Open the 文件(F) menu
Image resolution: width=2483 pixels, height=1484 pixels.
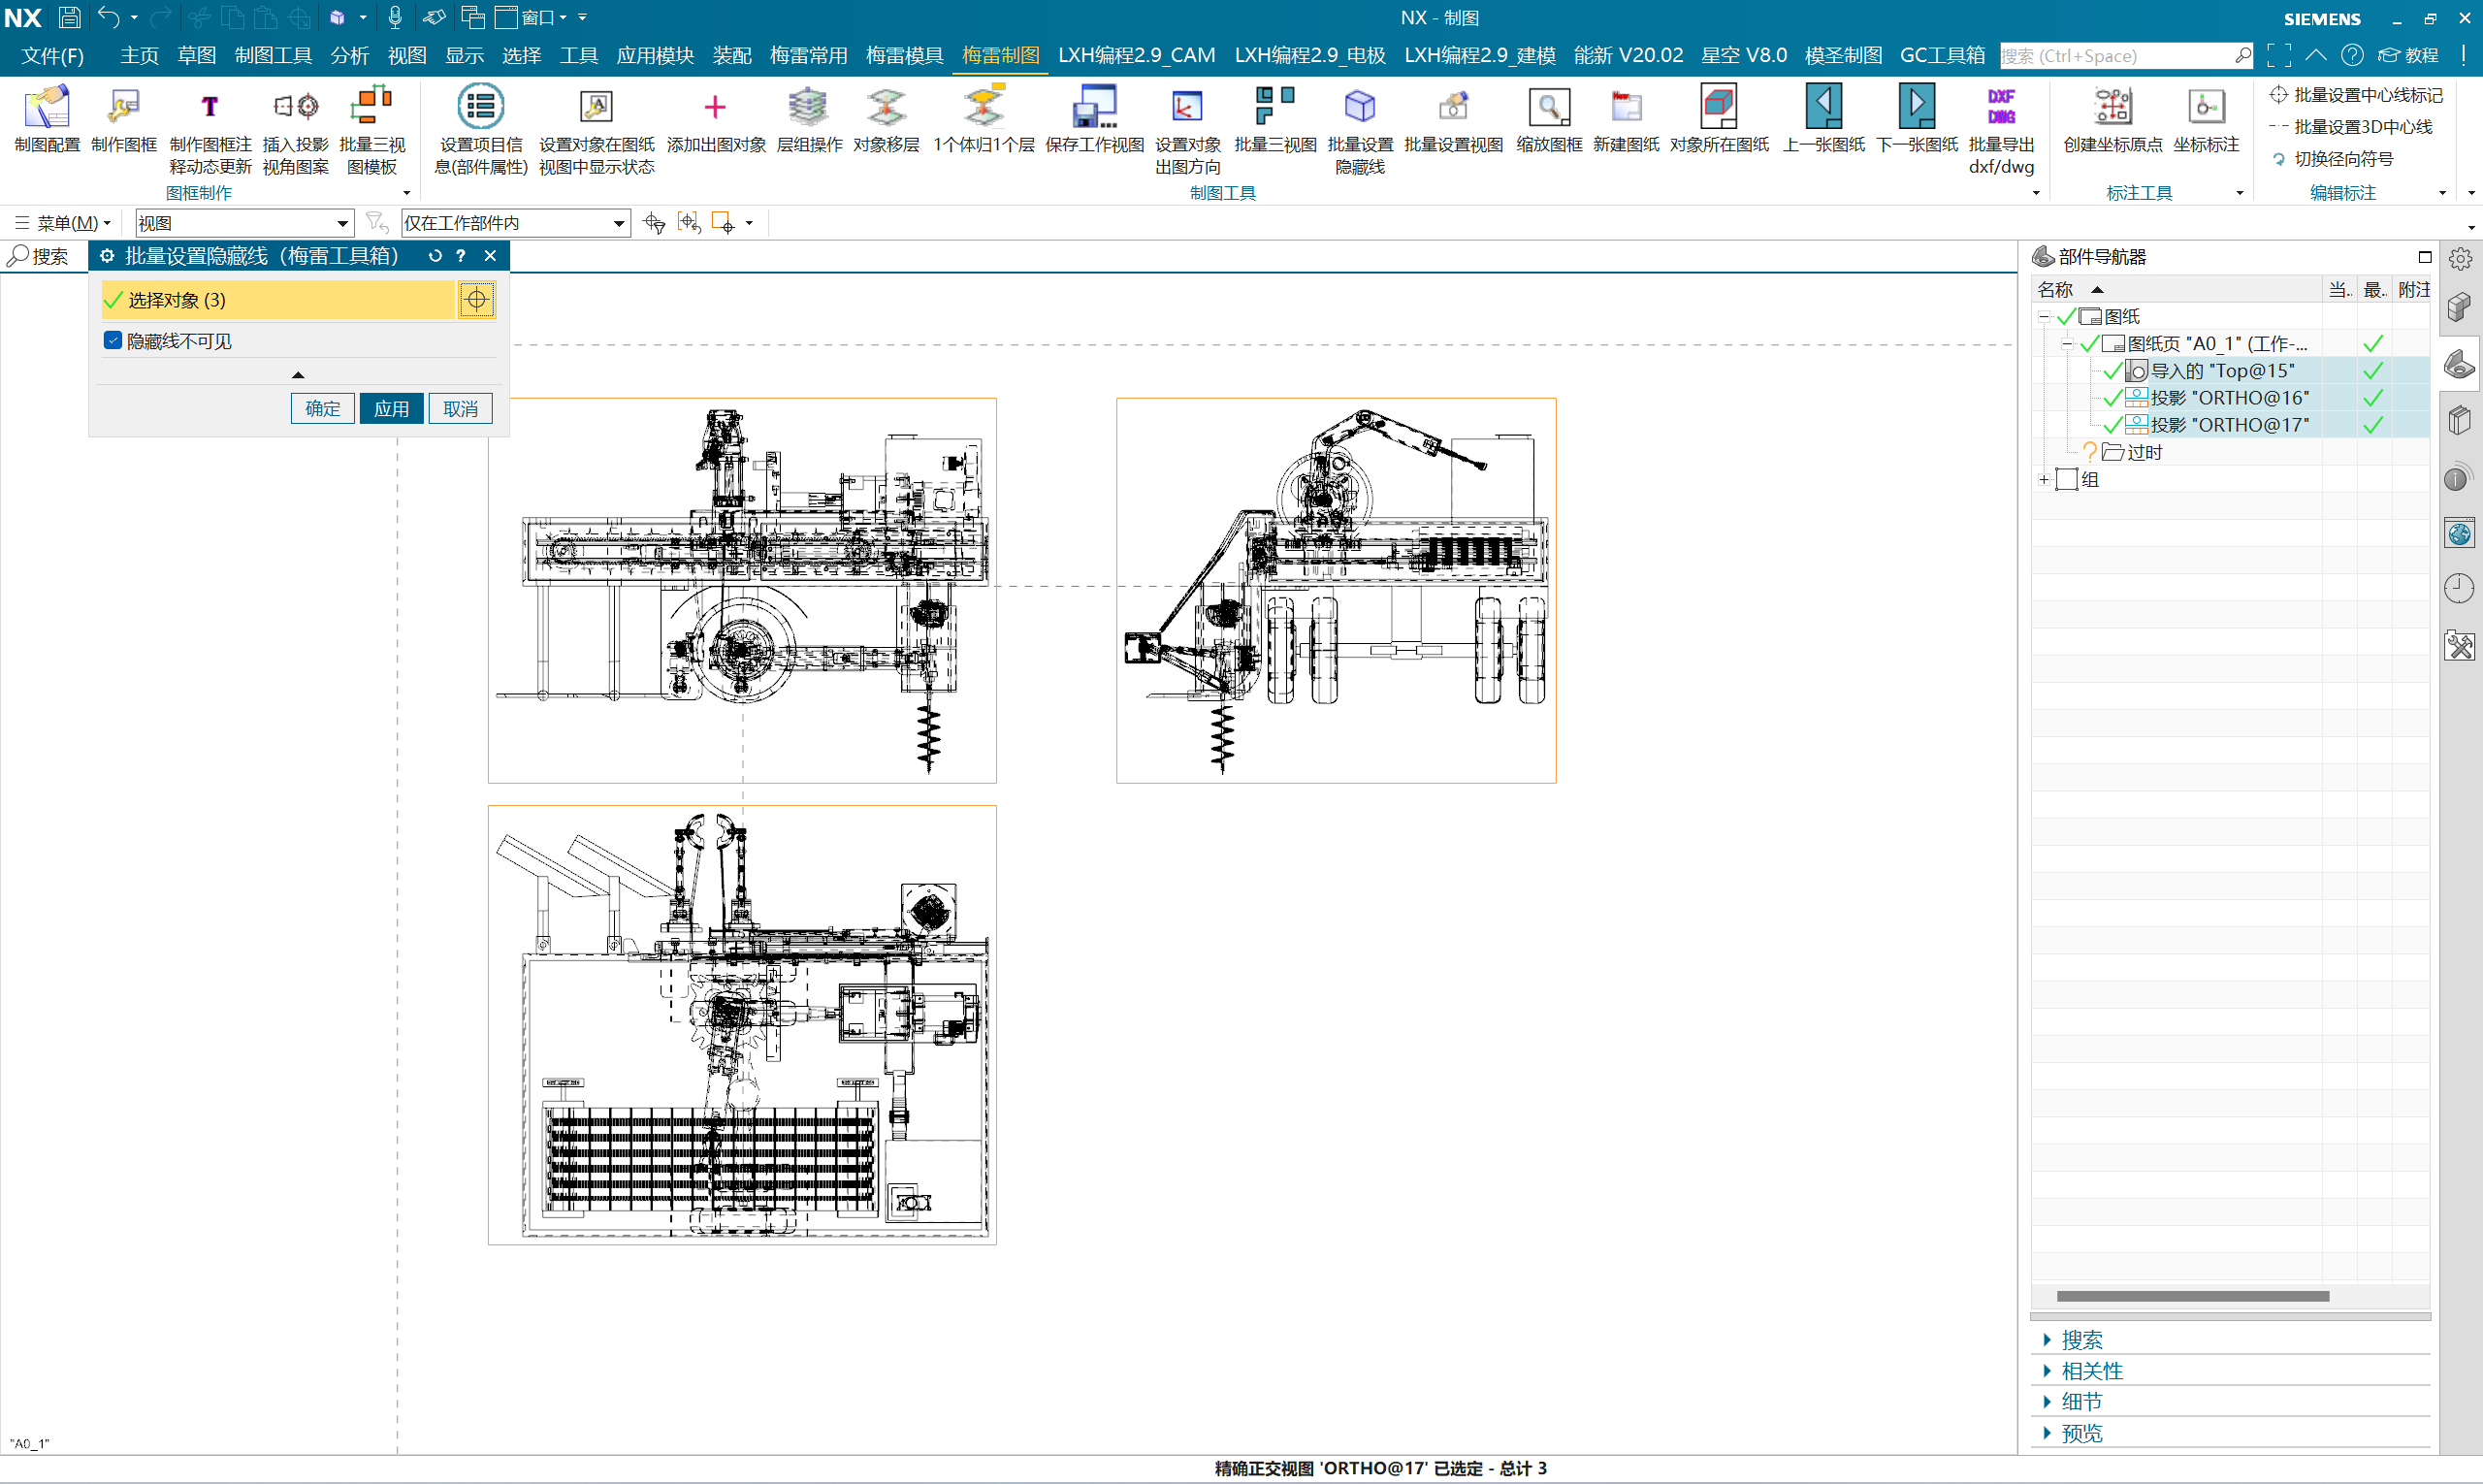pos(53,55)
